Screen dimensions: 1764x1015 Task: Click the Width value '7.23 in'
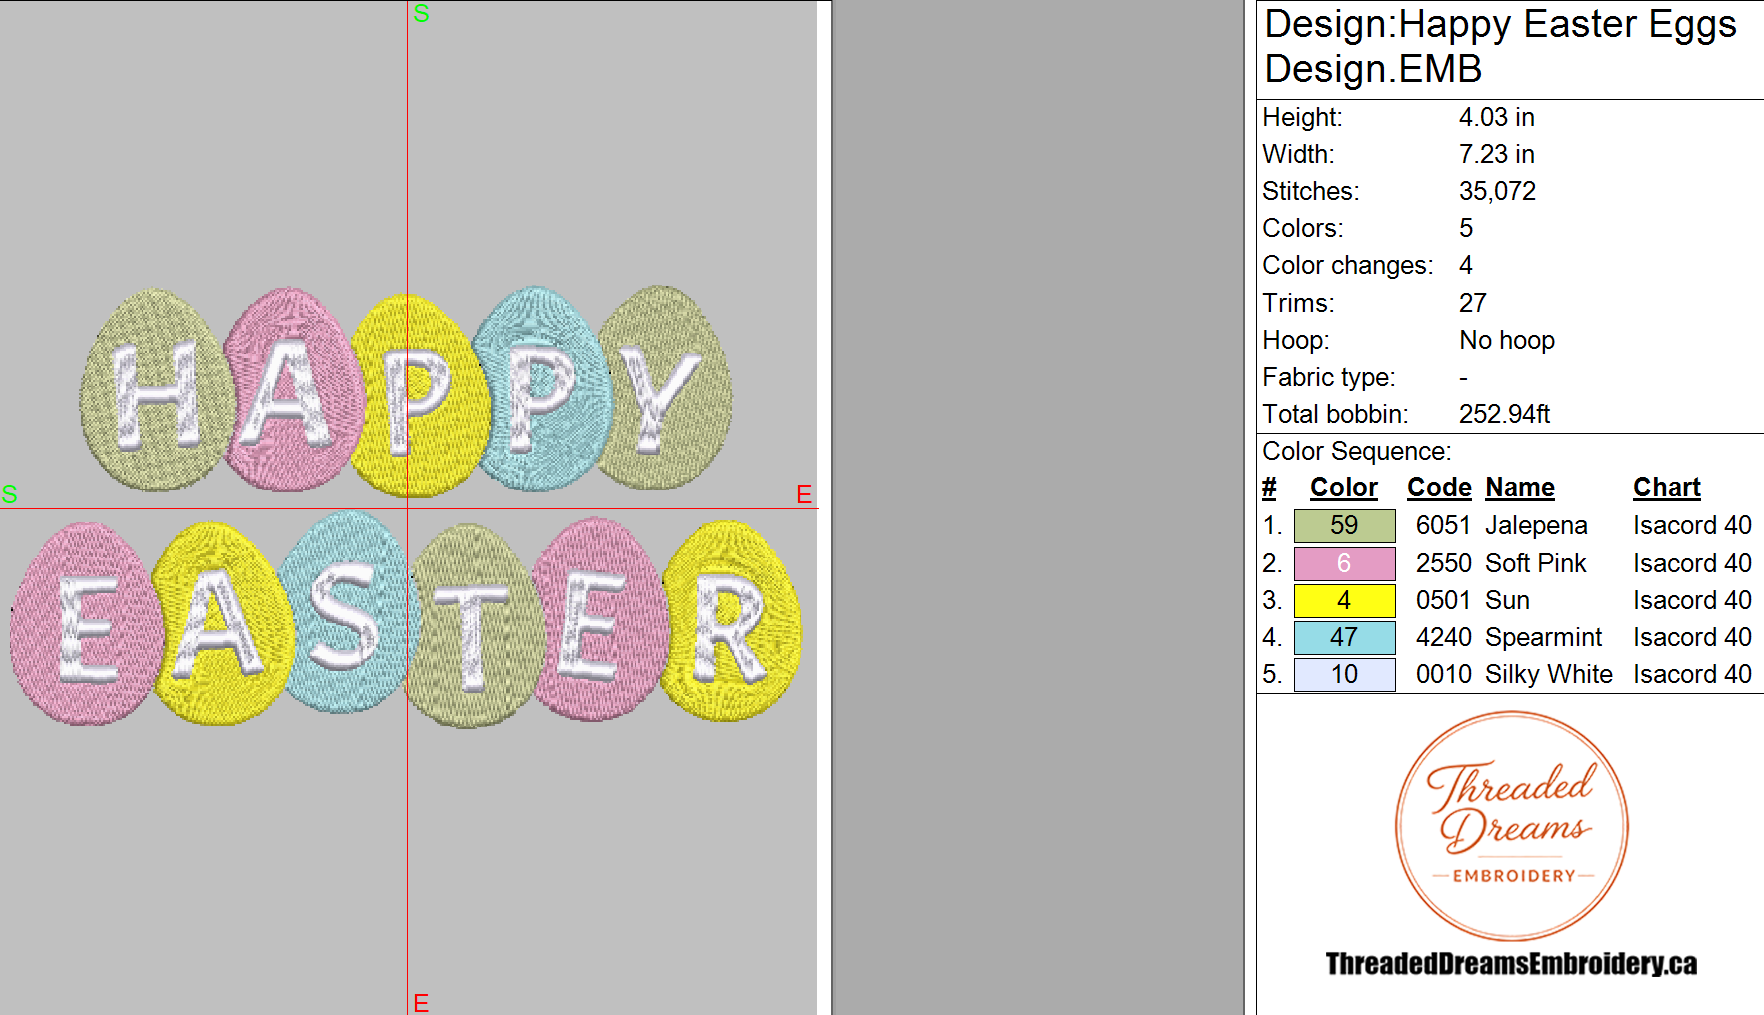pyautogui.click(x=1496, y=154)
